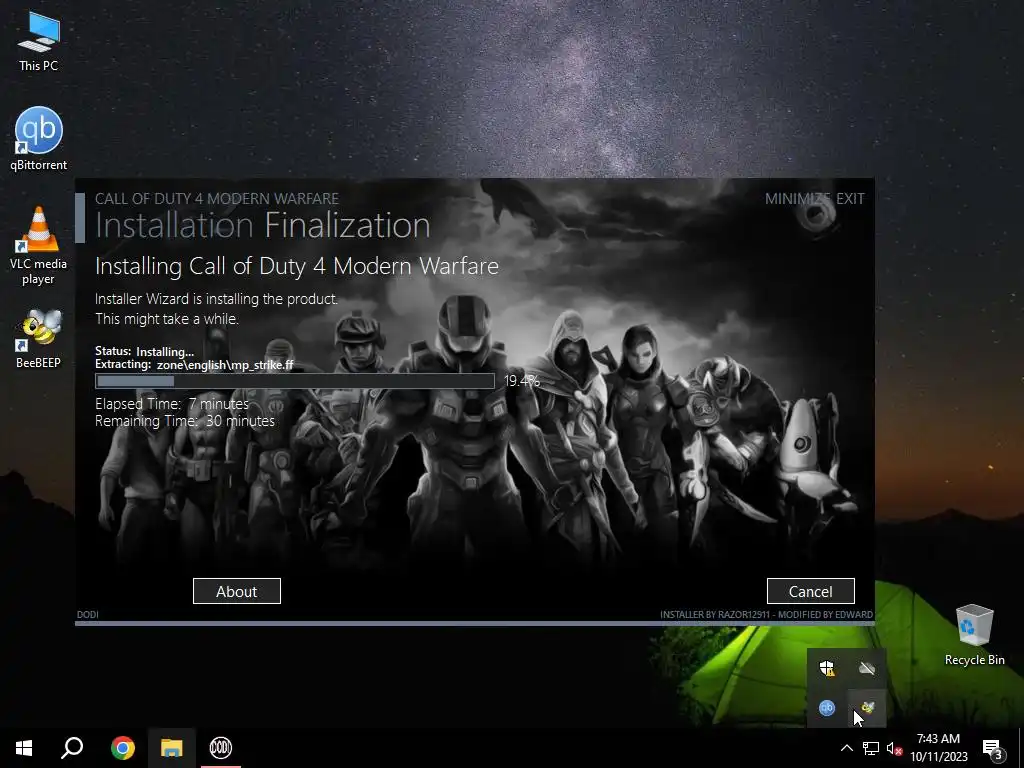Viewport: 1024px width, 768px height.
Task: Open qBittorrent icon in tray overflow
Action: (827, 708)
